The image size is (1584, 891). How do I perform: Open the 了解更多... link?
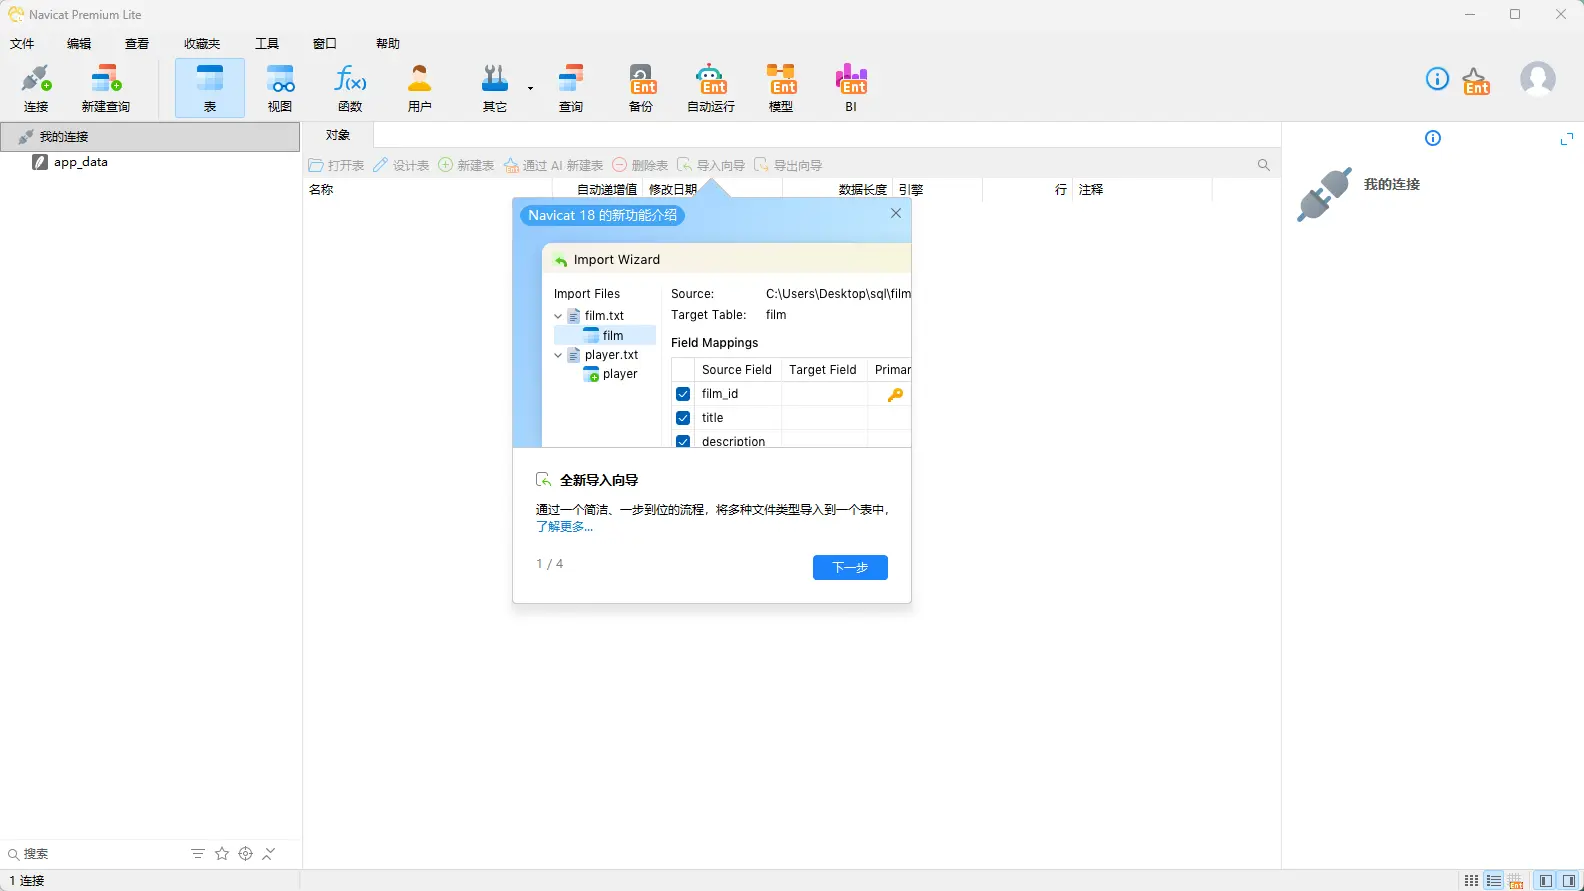coord(564,527)
